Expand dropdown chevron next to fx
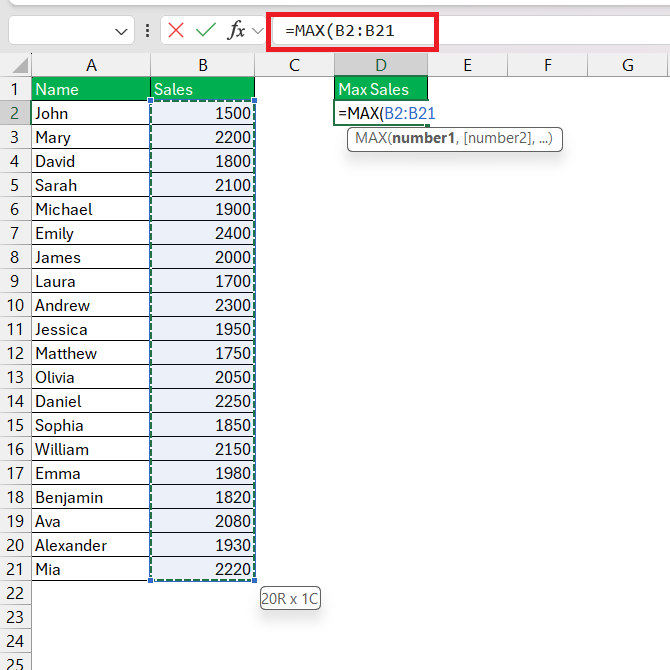 point(258,31)
